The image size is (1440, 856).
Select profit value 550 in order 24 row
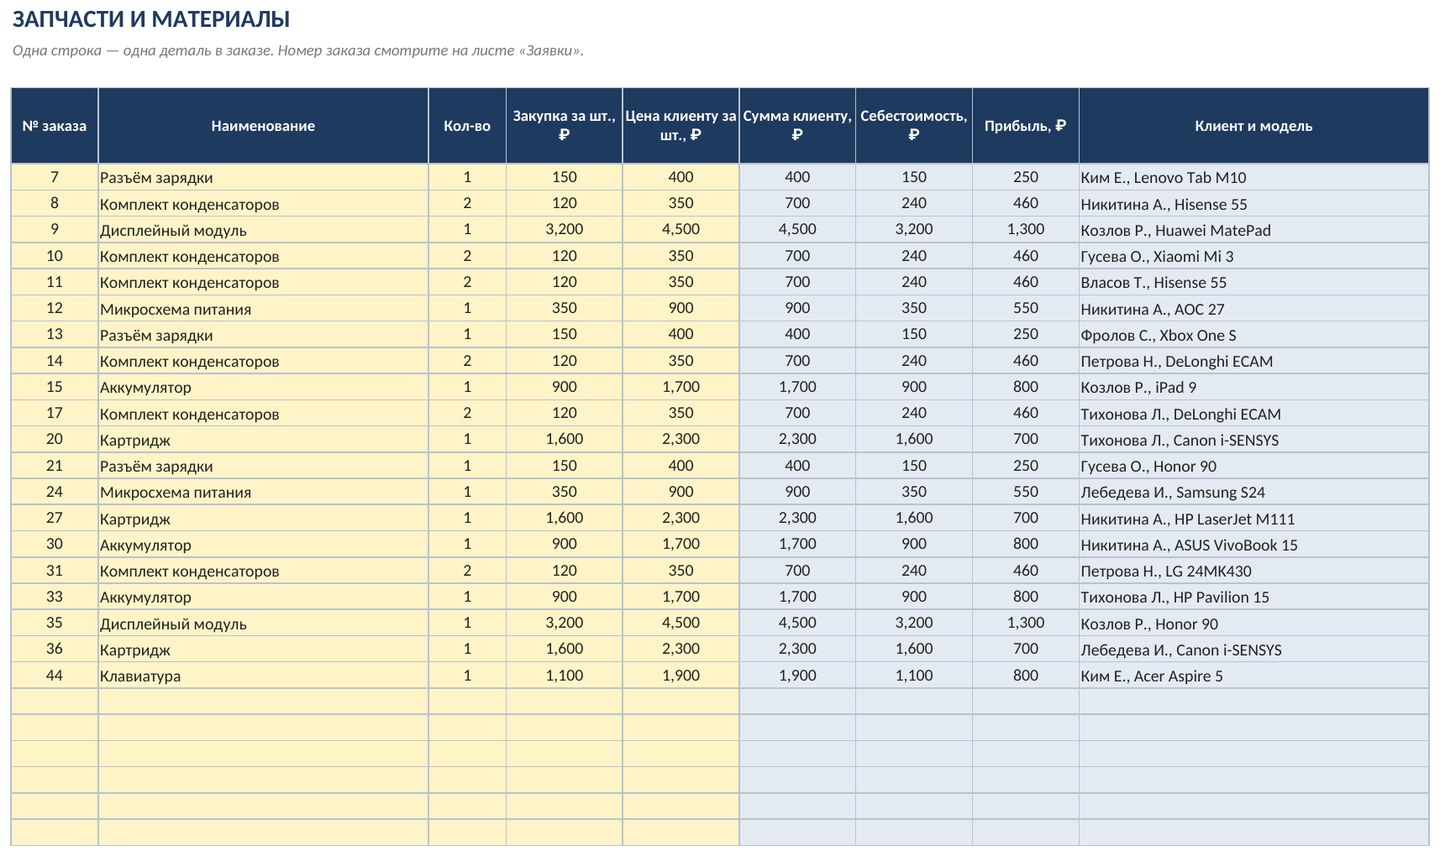pyautogui.click(x=1026, y=492)
